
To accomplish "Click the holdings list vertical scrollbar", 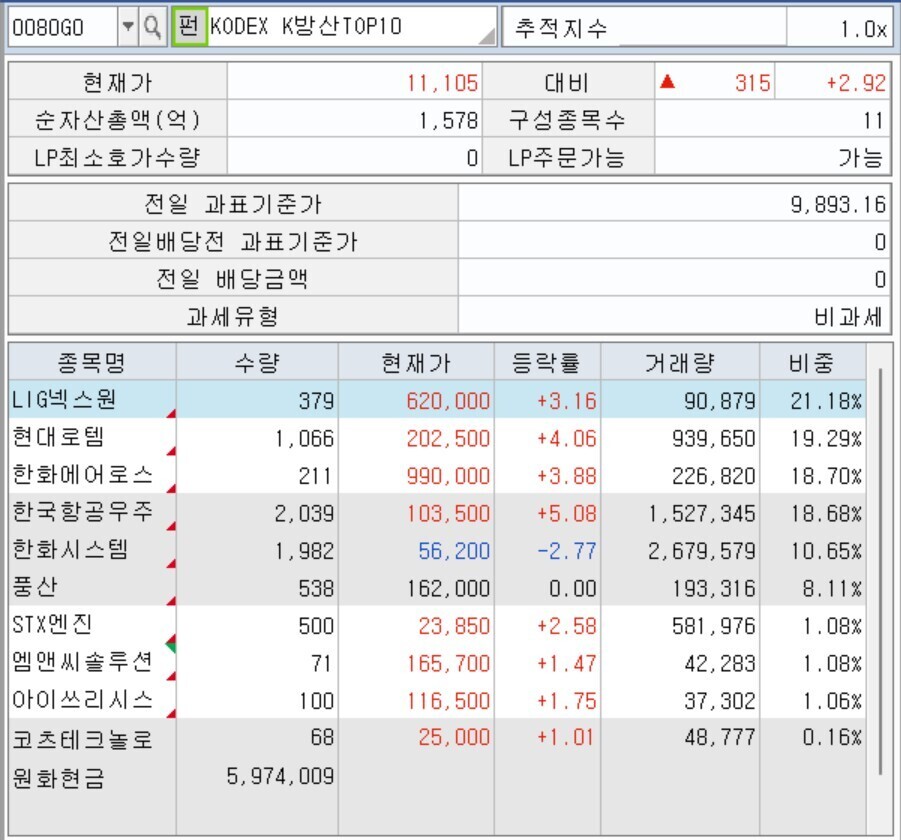I will (x=880, y=572).
